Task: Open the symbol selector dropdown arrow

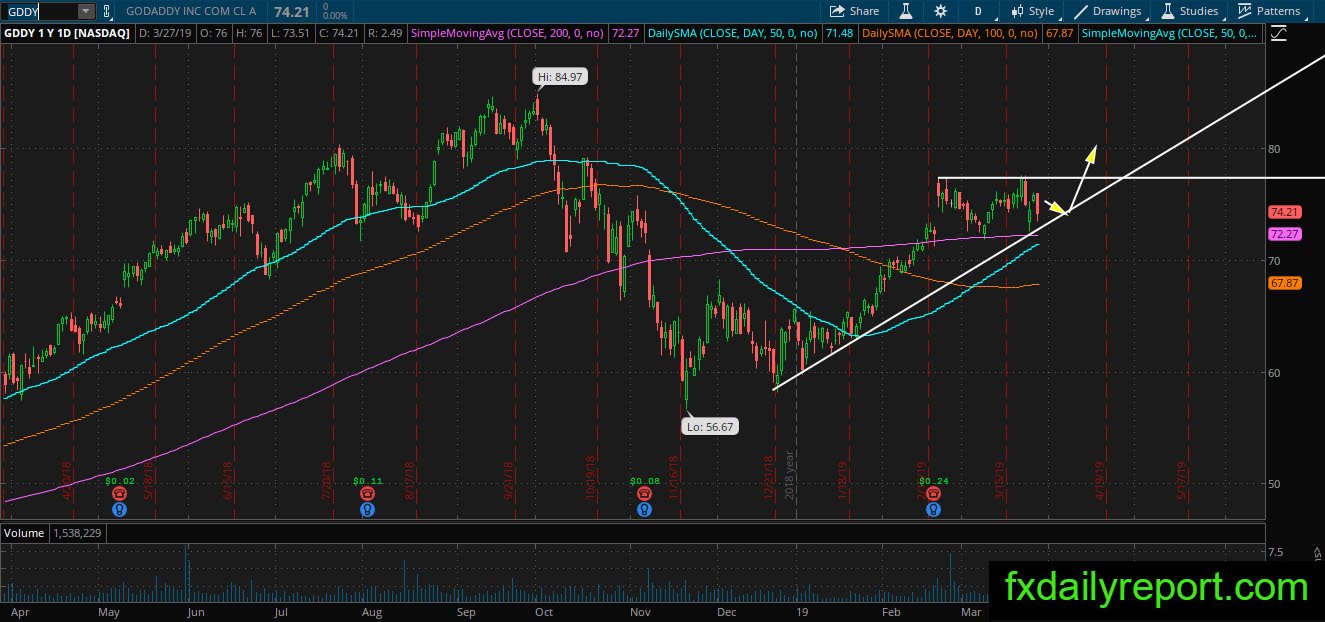Action: pos(85,11)
